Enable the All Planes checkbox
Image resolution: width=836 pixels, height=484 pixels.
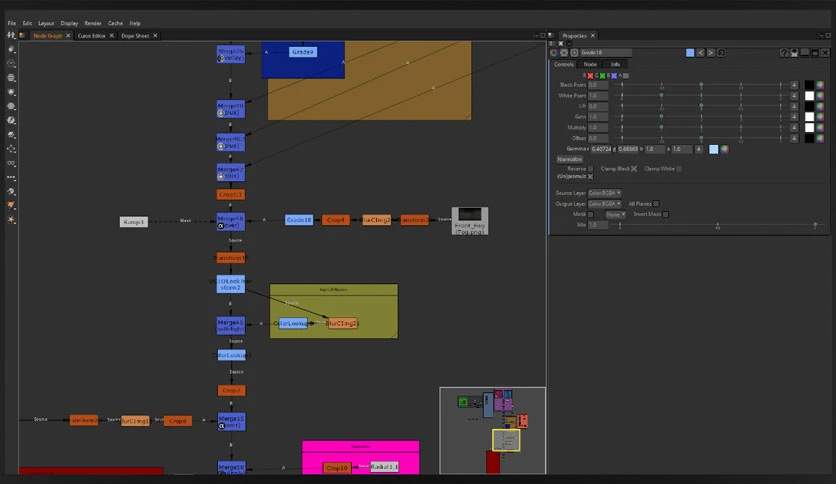coord(656,204)
